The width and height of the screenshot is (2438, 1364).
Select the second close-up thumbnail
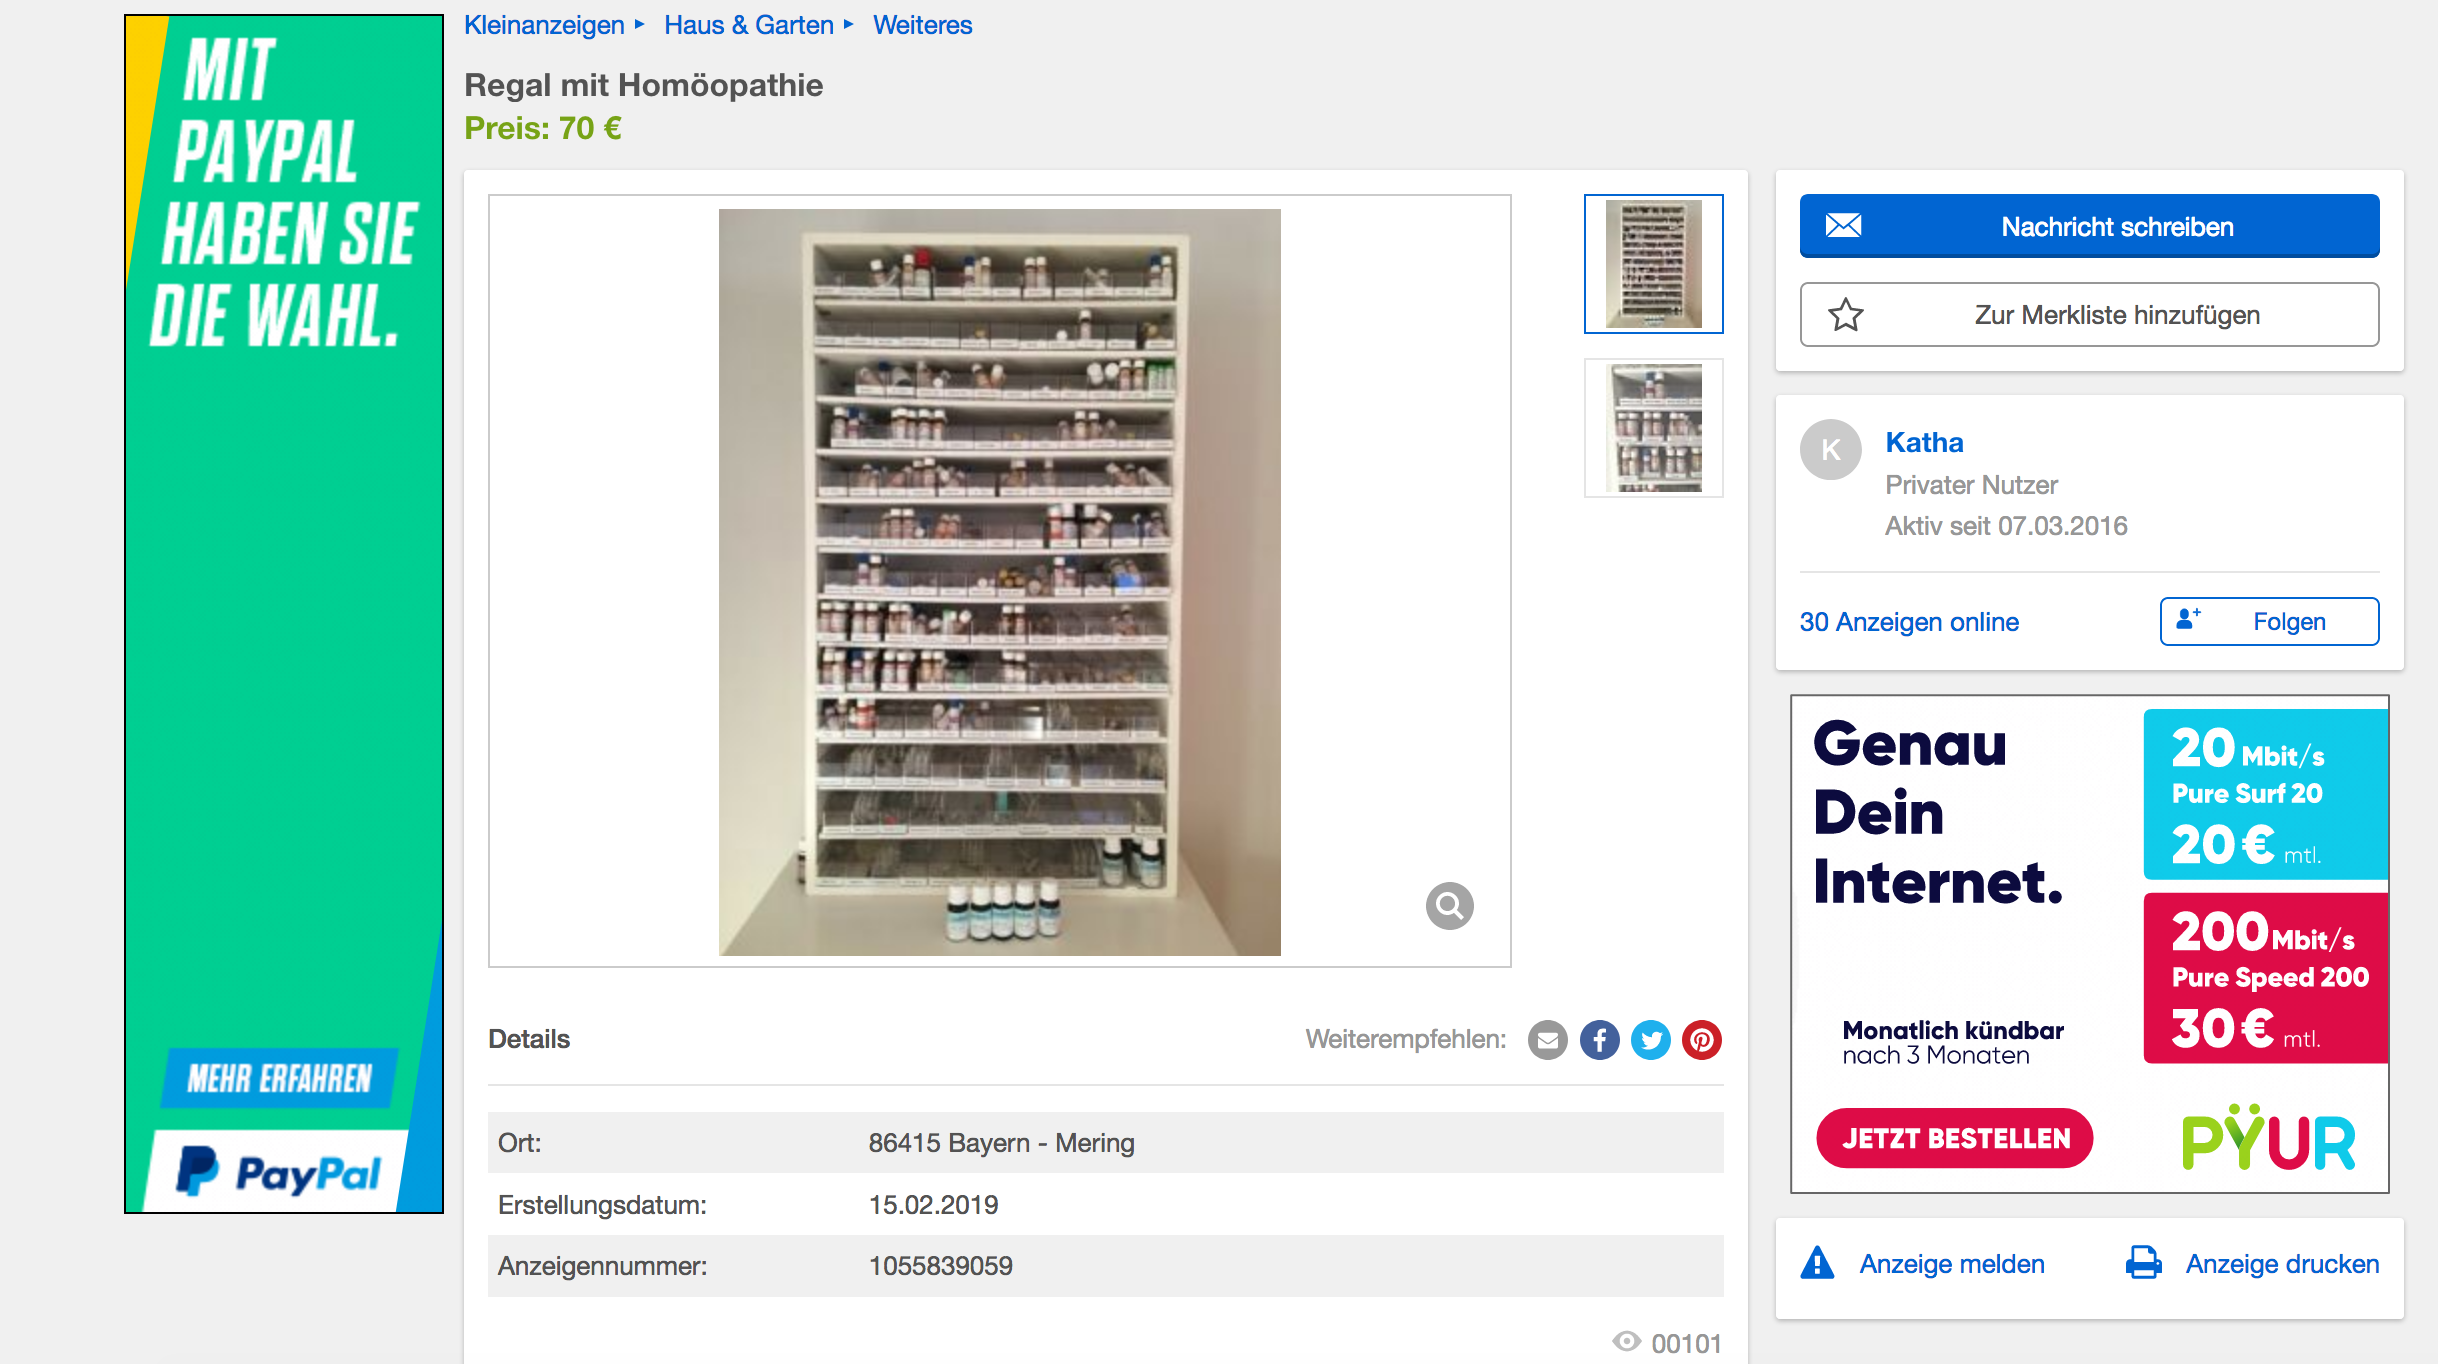point(1653,428)
